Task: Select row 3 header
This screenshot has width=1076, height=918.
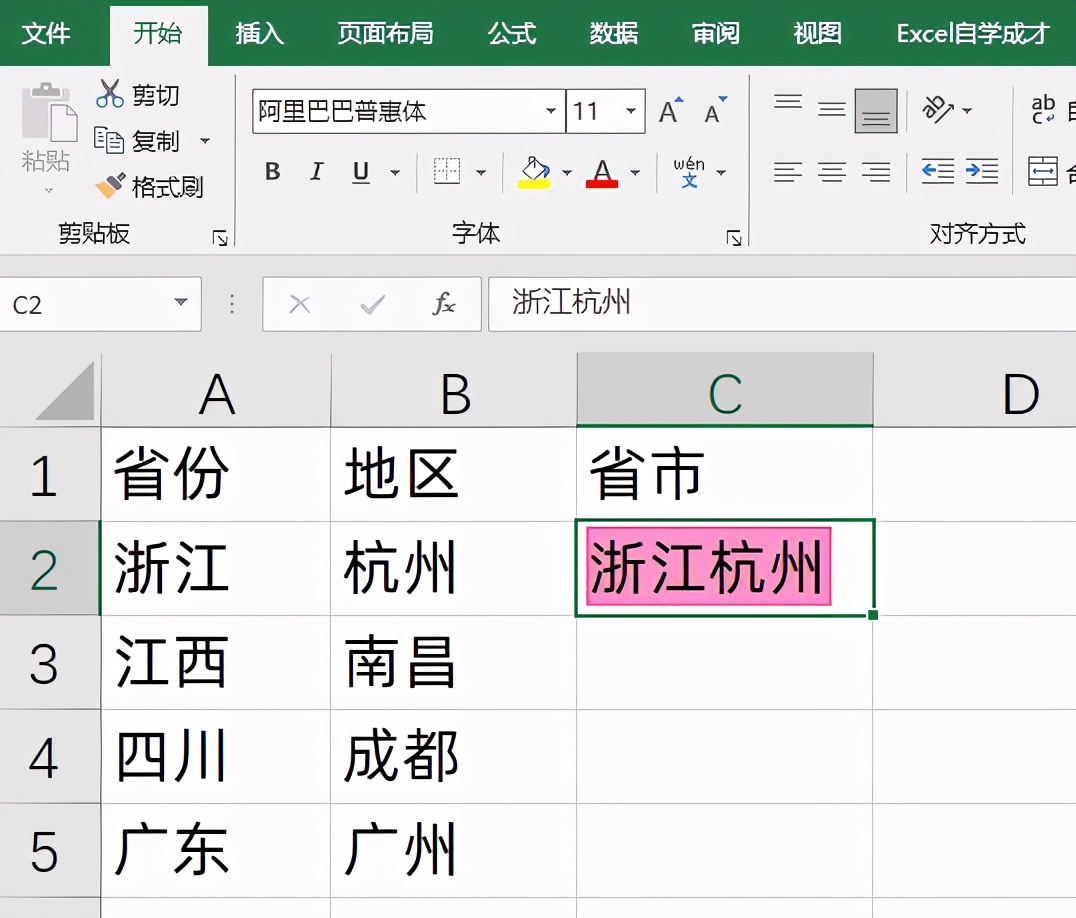Action: coord(50,663)
